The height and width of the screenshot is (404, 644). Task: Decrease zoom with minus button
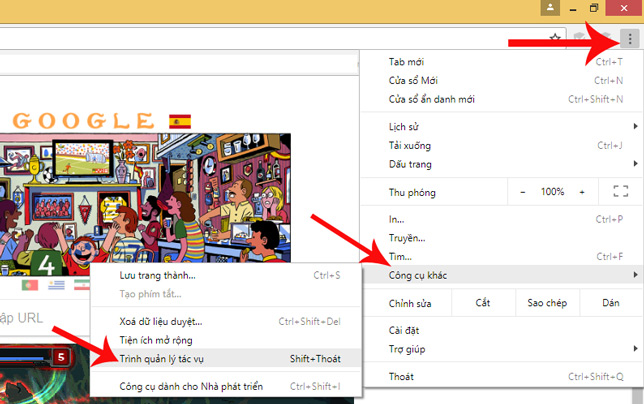pyautogui.click(x=522, y=192)
